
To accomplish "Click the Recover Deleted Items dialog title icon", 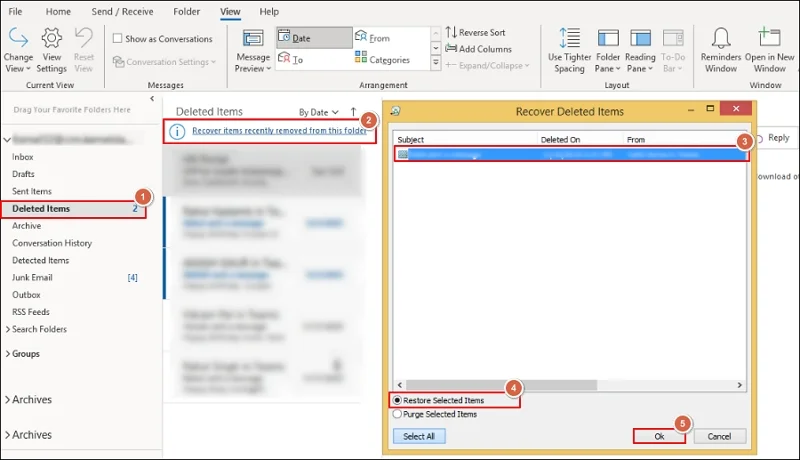I will [x=395, y=111].
